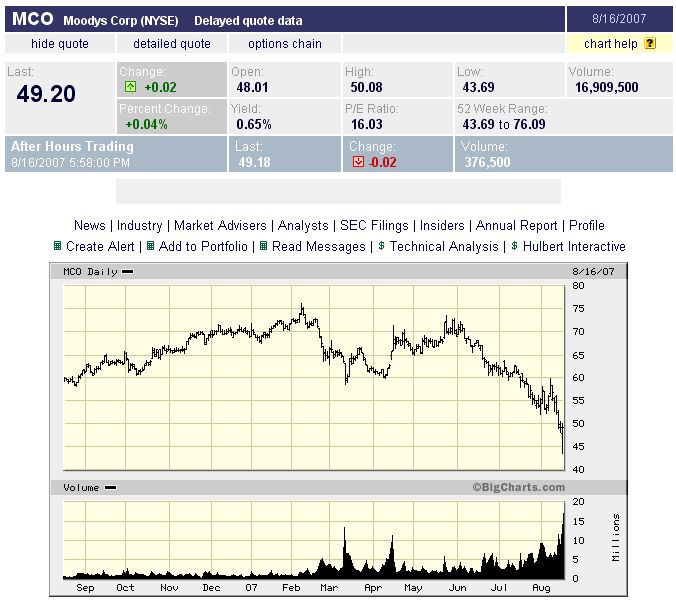
Task: Click the 52 week range 43.69 to 76.09
Action: 504,124
